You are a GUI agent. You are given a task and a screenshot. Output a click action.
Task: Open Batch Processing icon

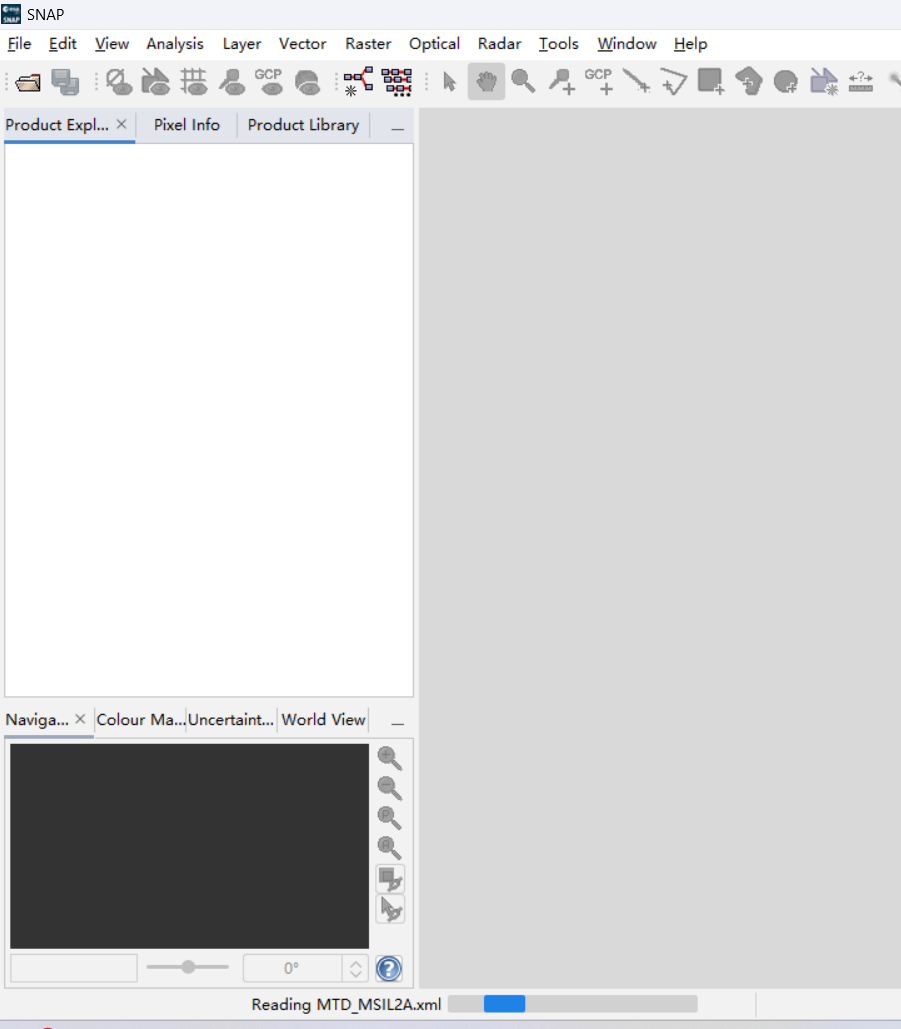(x=397, y=82)
